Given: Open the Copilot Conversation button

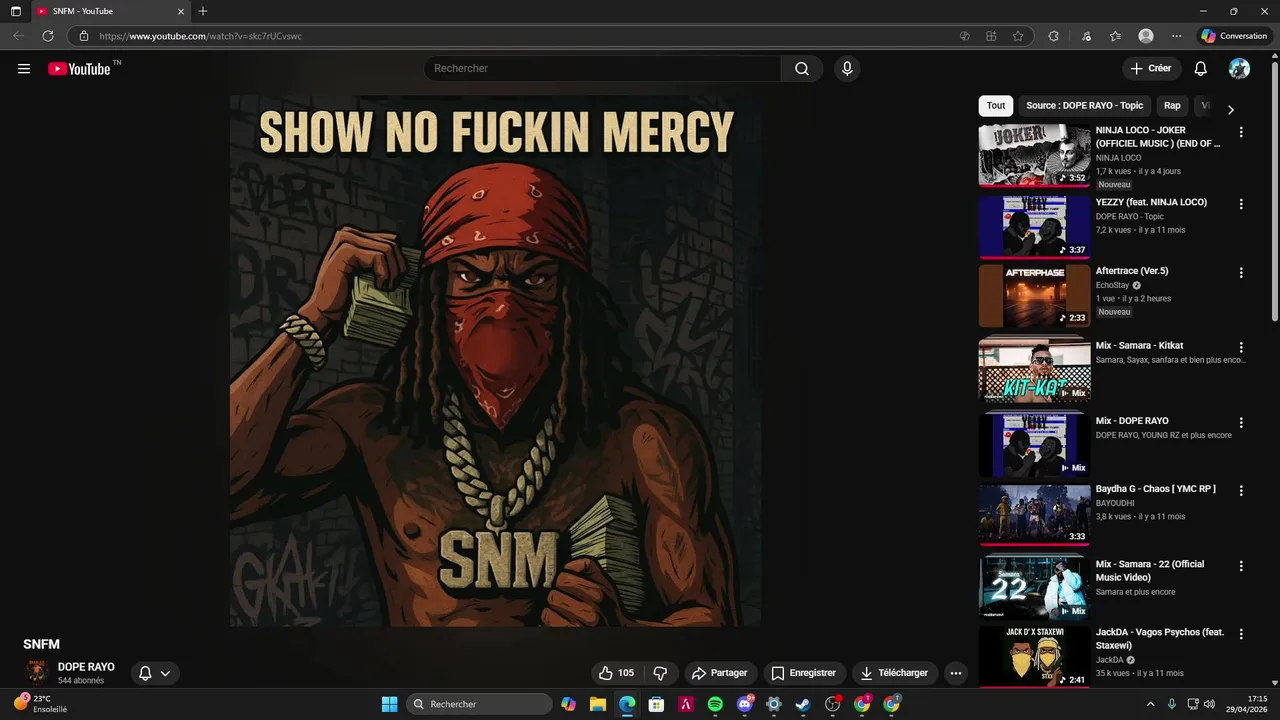Looking at the screenshot, I should coord(1234,36).
